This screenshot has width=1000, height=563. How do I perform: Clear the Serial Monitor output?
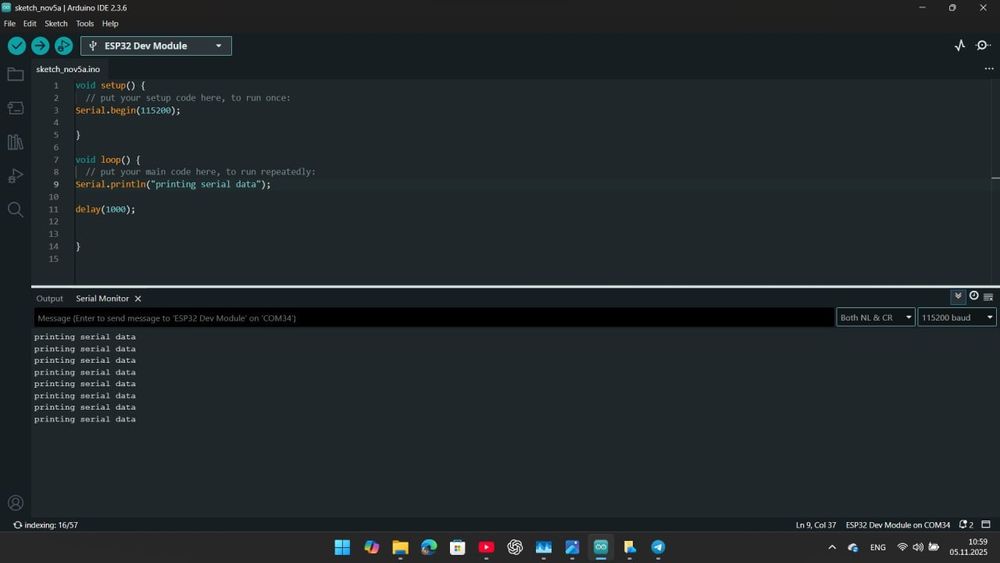[x=989, y=296]
